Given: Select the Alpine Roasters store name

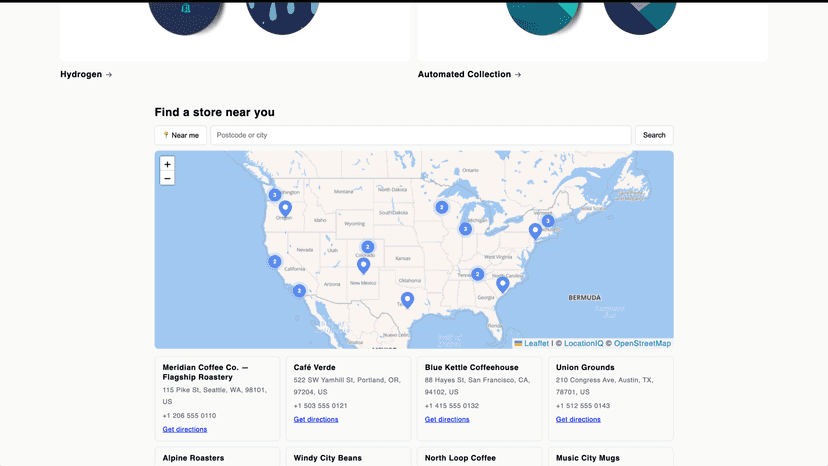Looking at the screenshot, I should coord(193,458).
